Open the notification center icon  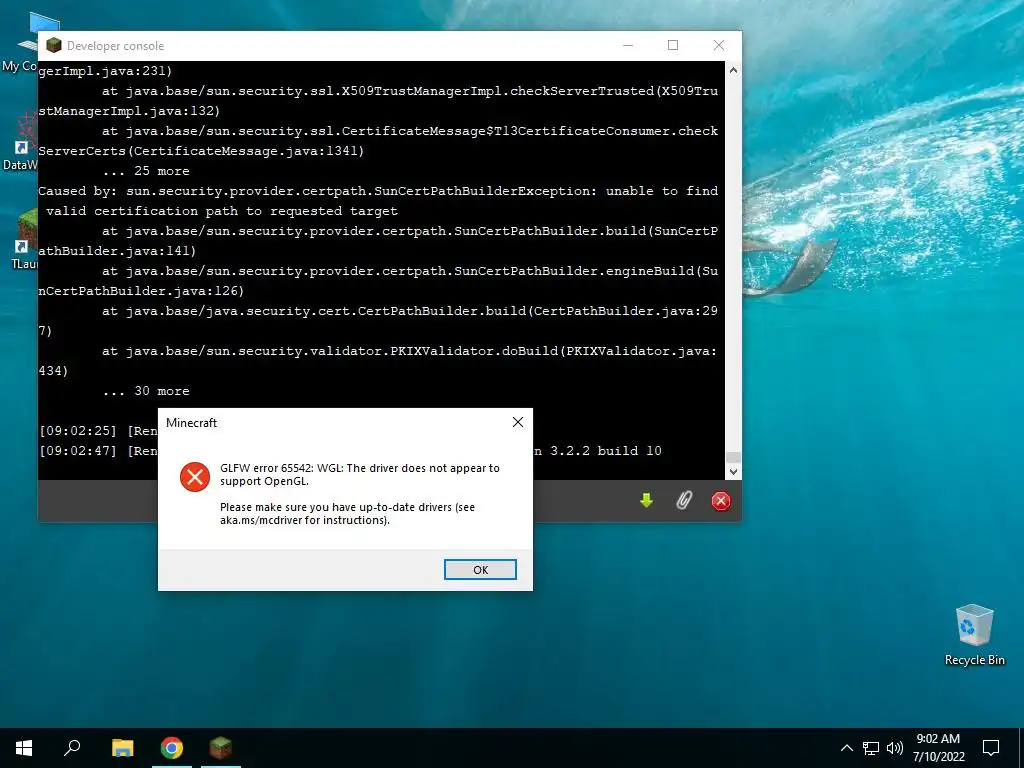991,748
